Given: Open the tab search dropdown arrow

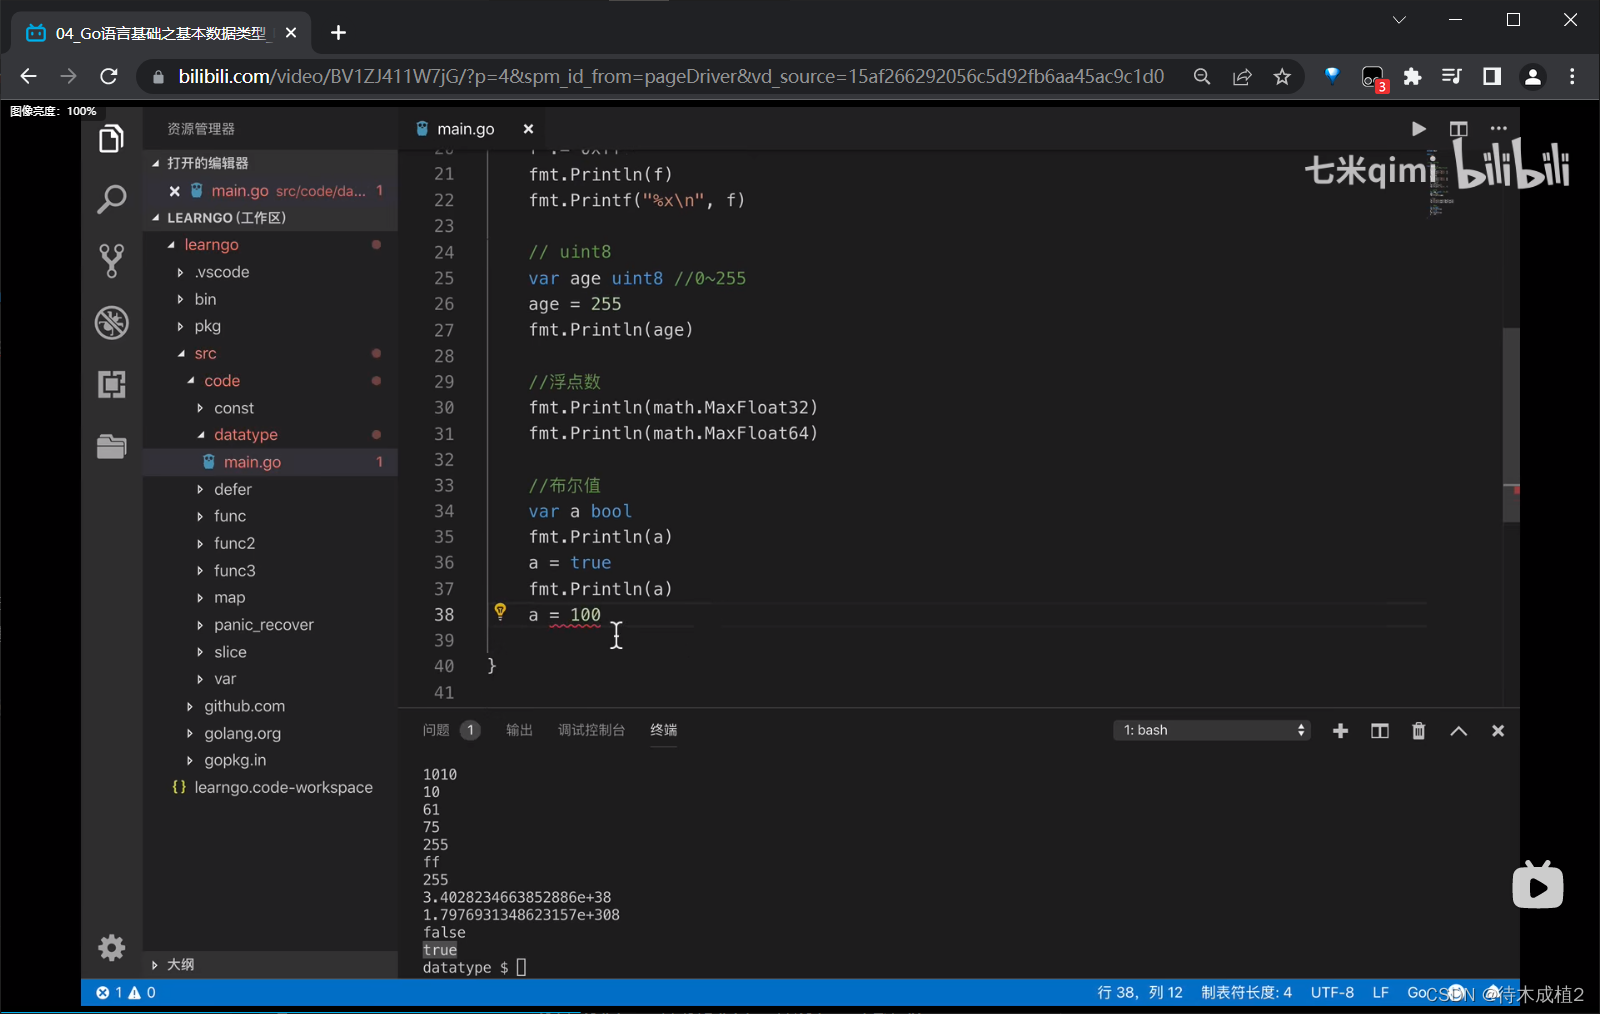Looking at the screenshot, I should 1399,20.
